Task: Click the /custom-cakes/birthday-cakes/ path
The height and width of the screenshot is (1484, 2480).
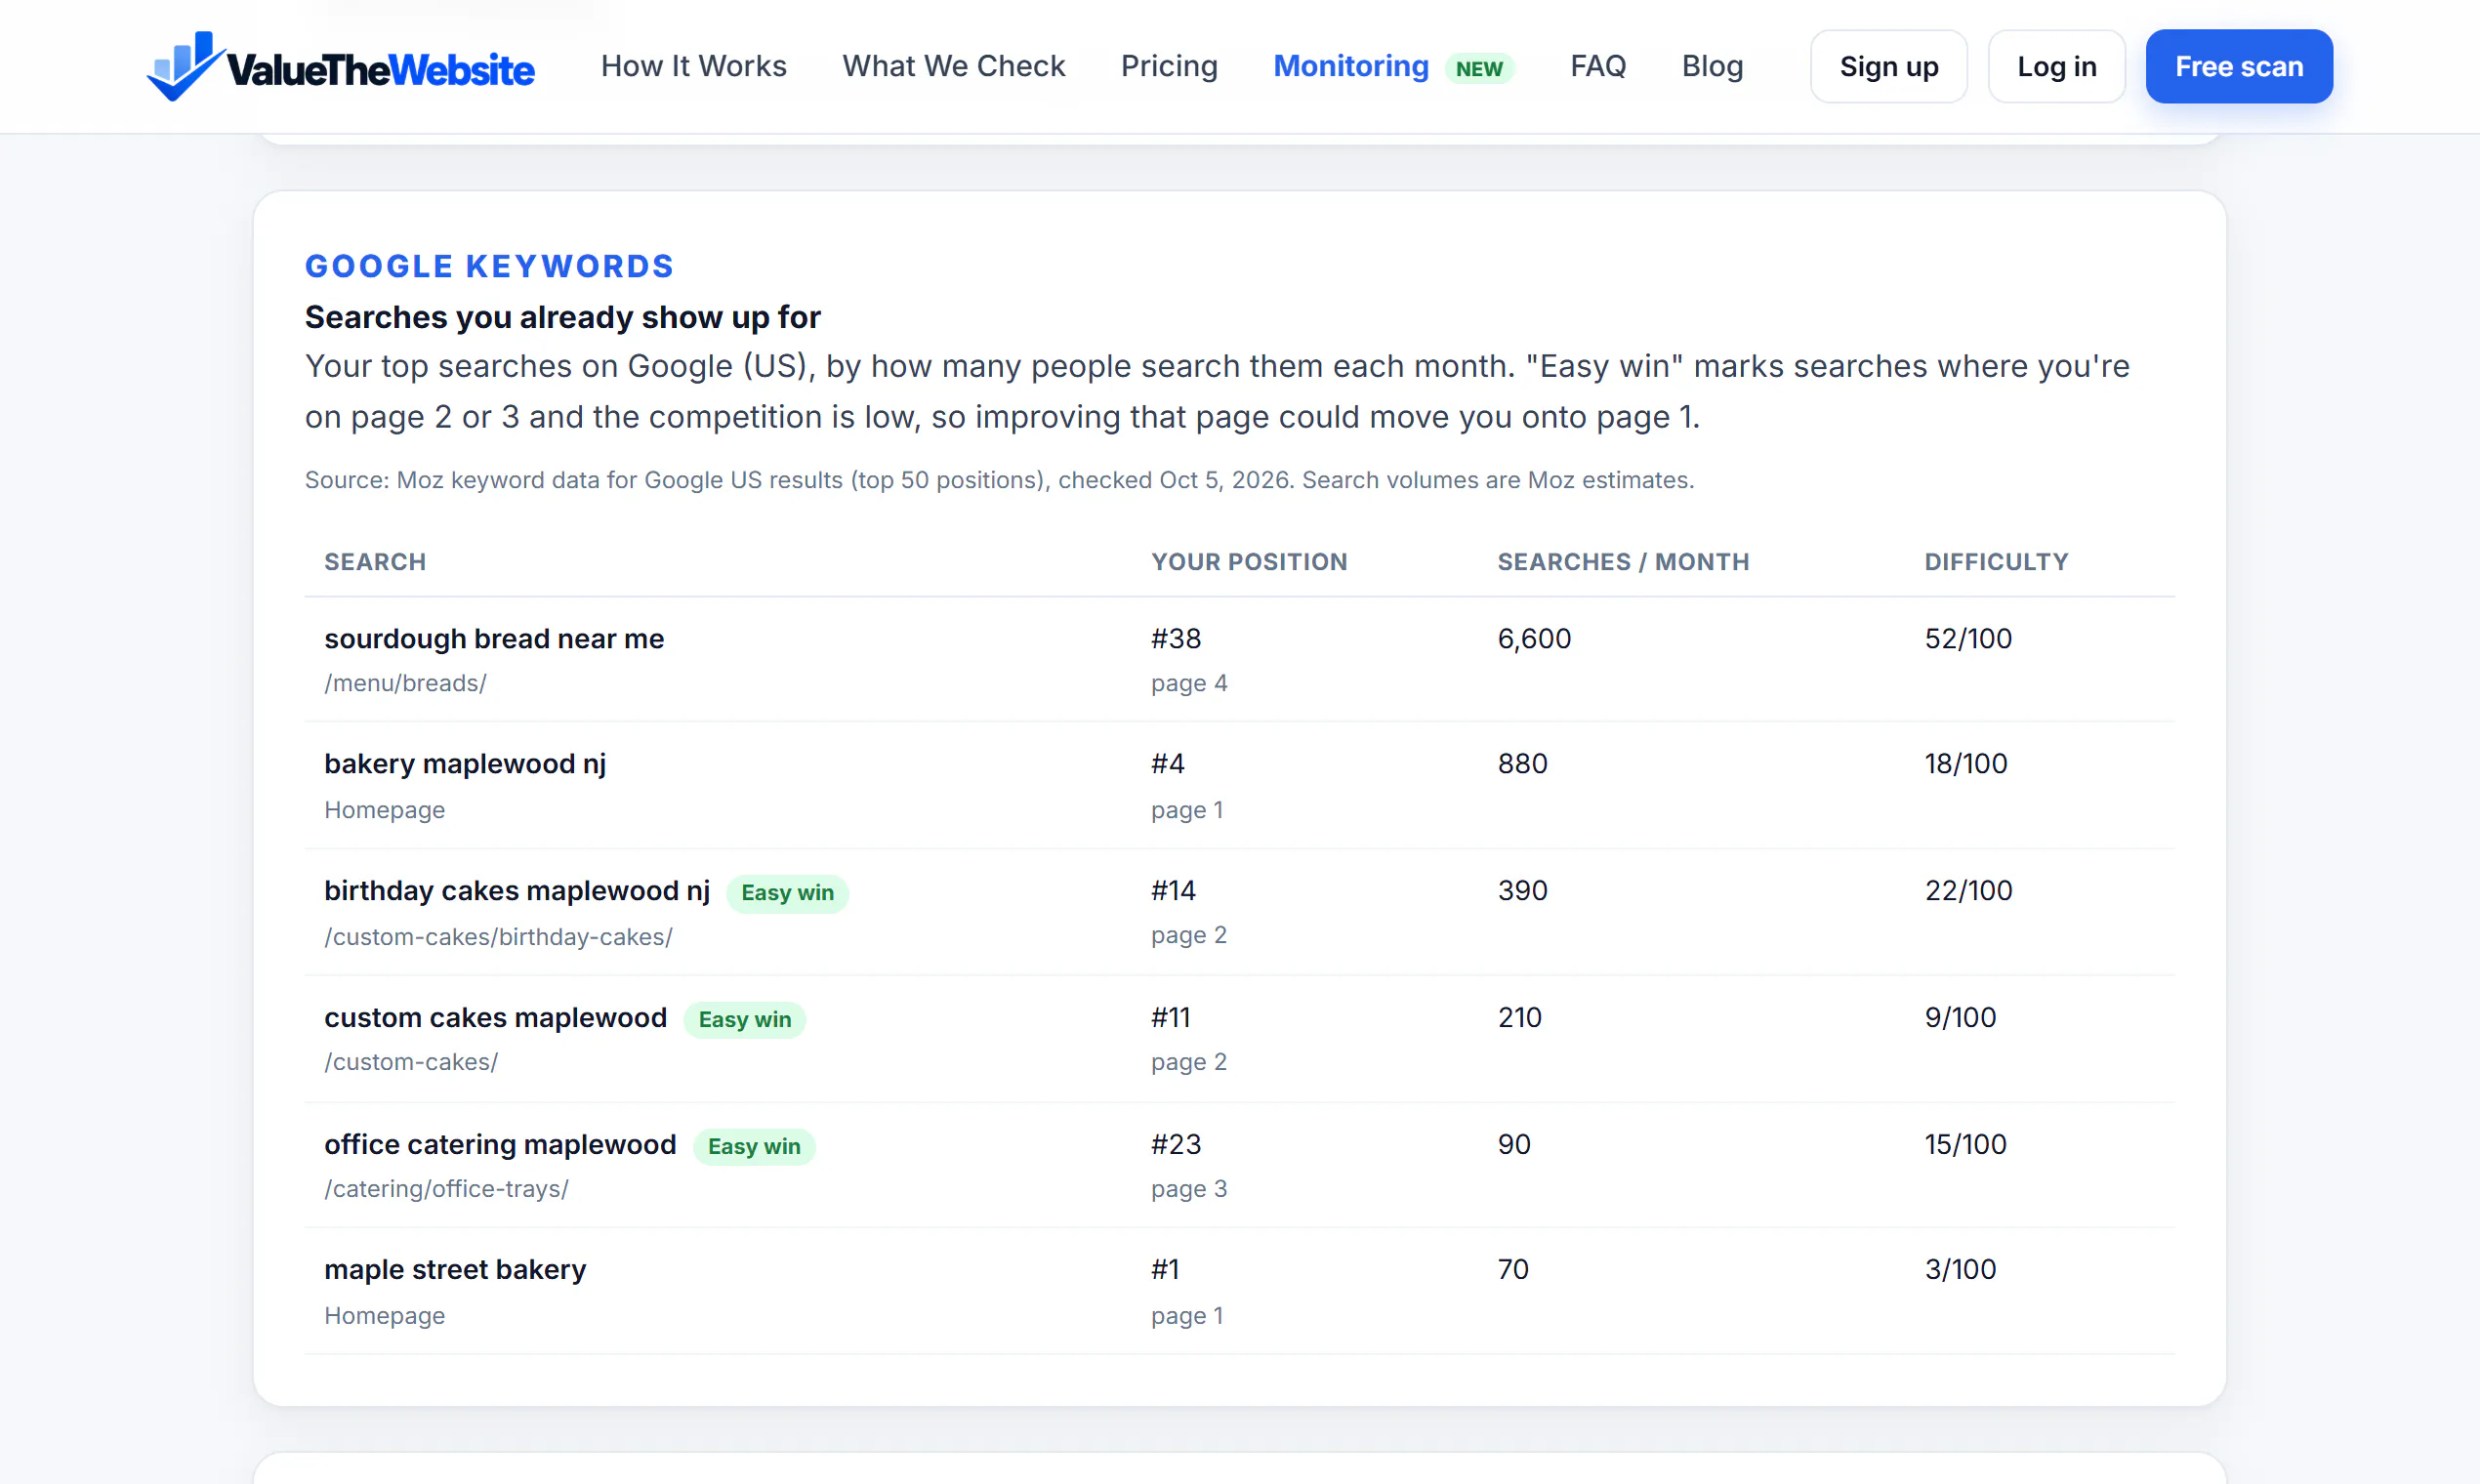Action: (498, 937)
